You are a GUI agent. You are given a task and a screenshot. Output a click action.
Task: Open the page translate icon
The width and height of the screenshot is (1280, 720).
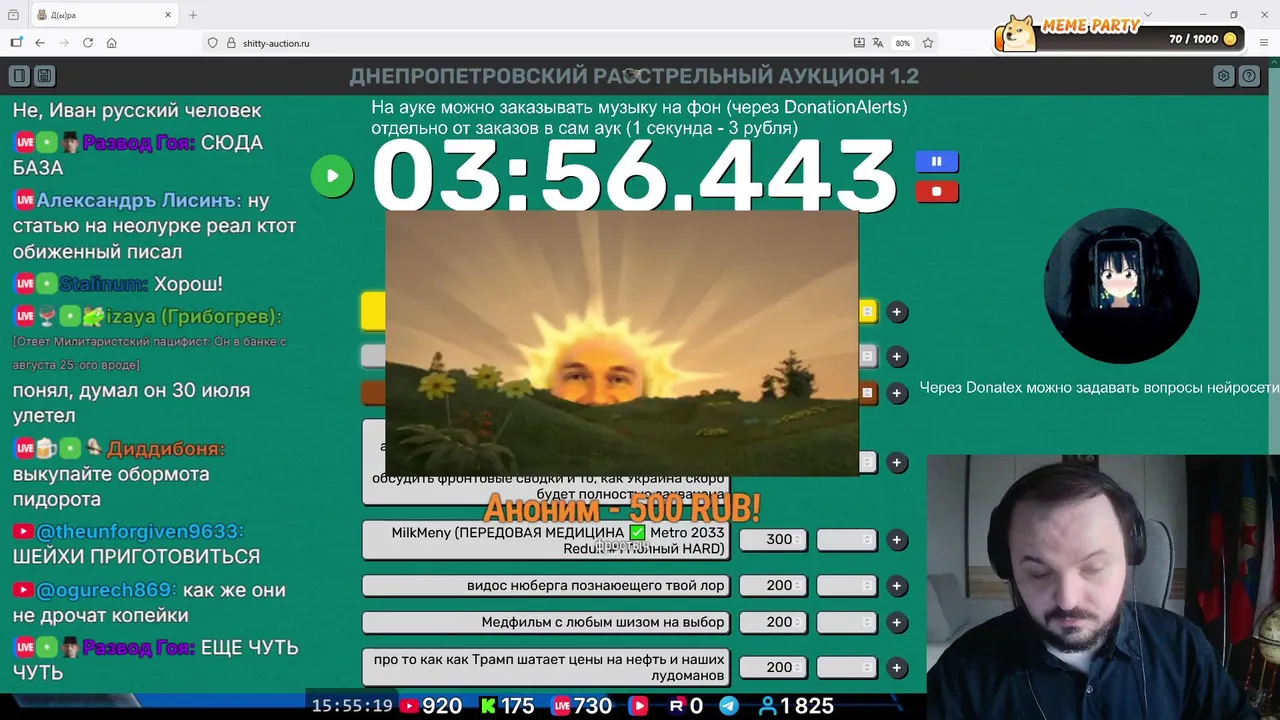pos(878,43)
